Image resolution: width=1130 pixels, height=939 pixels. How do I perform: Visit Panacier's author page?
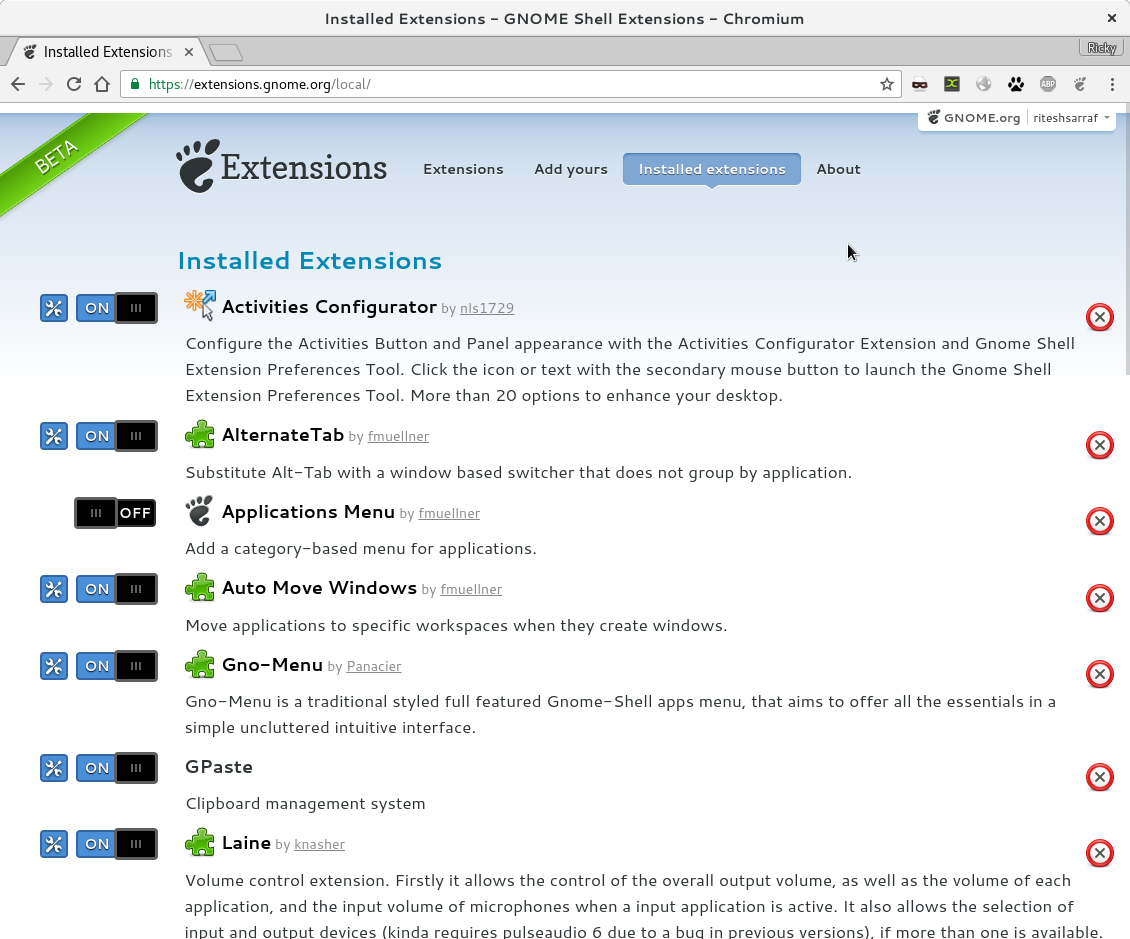(x=374, y=667)
